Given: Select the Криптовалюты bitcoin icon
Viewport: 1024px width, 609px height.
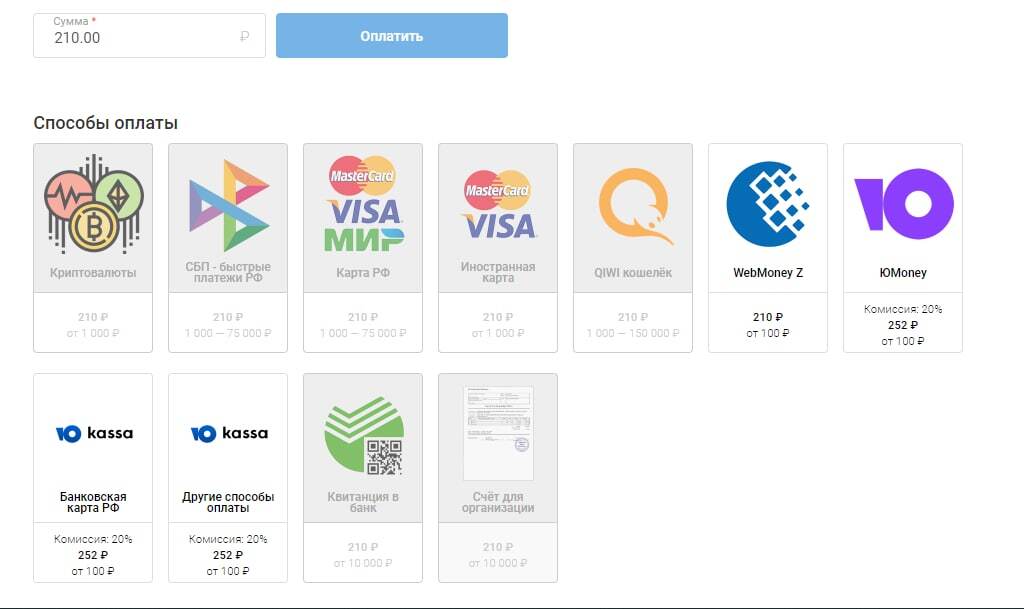Looking at the screenshot, I should tap(93, 204).
